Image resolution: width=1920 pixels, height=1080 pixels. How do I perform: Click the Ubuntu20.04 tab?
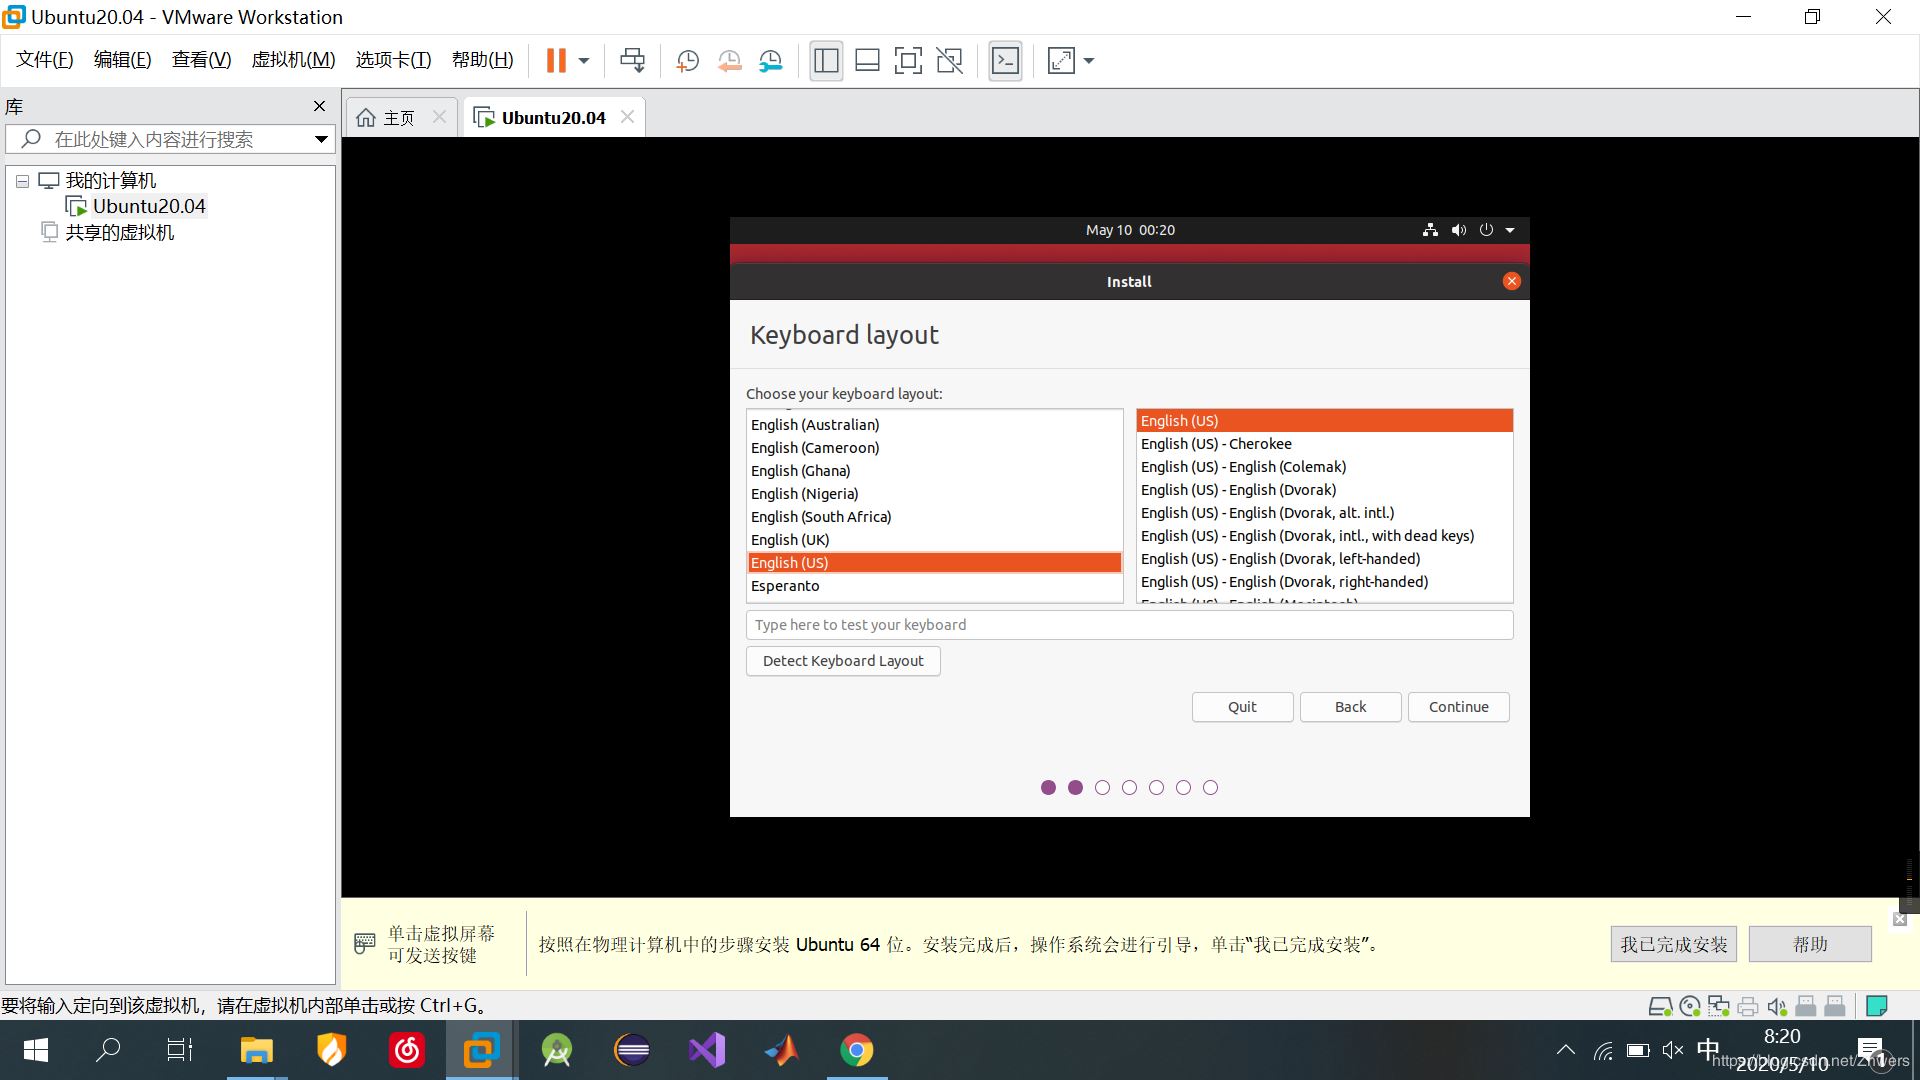551,117
